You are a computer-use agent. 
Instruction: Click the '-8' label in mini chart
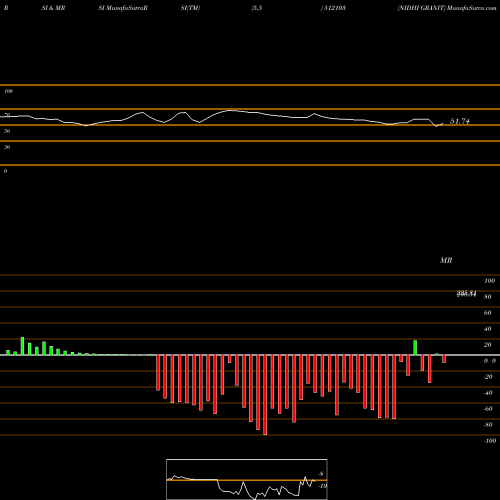coord(321,474)
